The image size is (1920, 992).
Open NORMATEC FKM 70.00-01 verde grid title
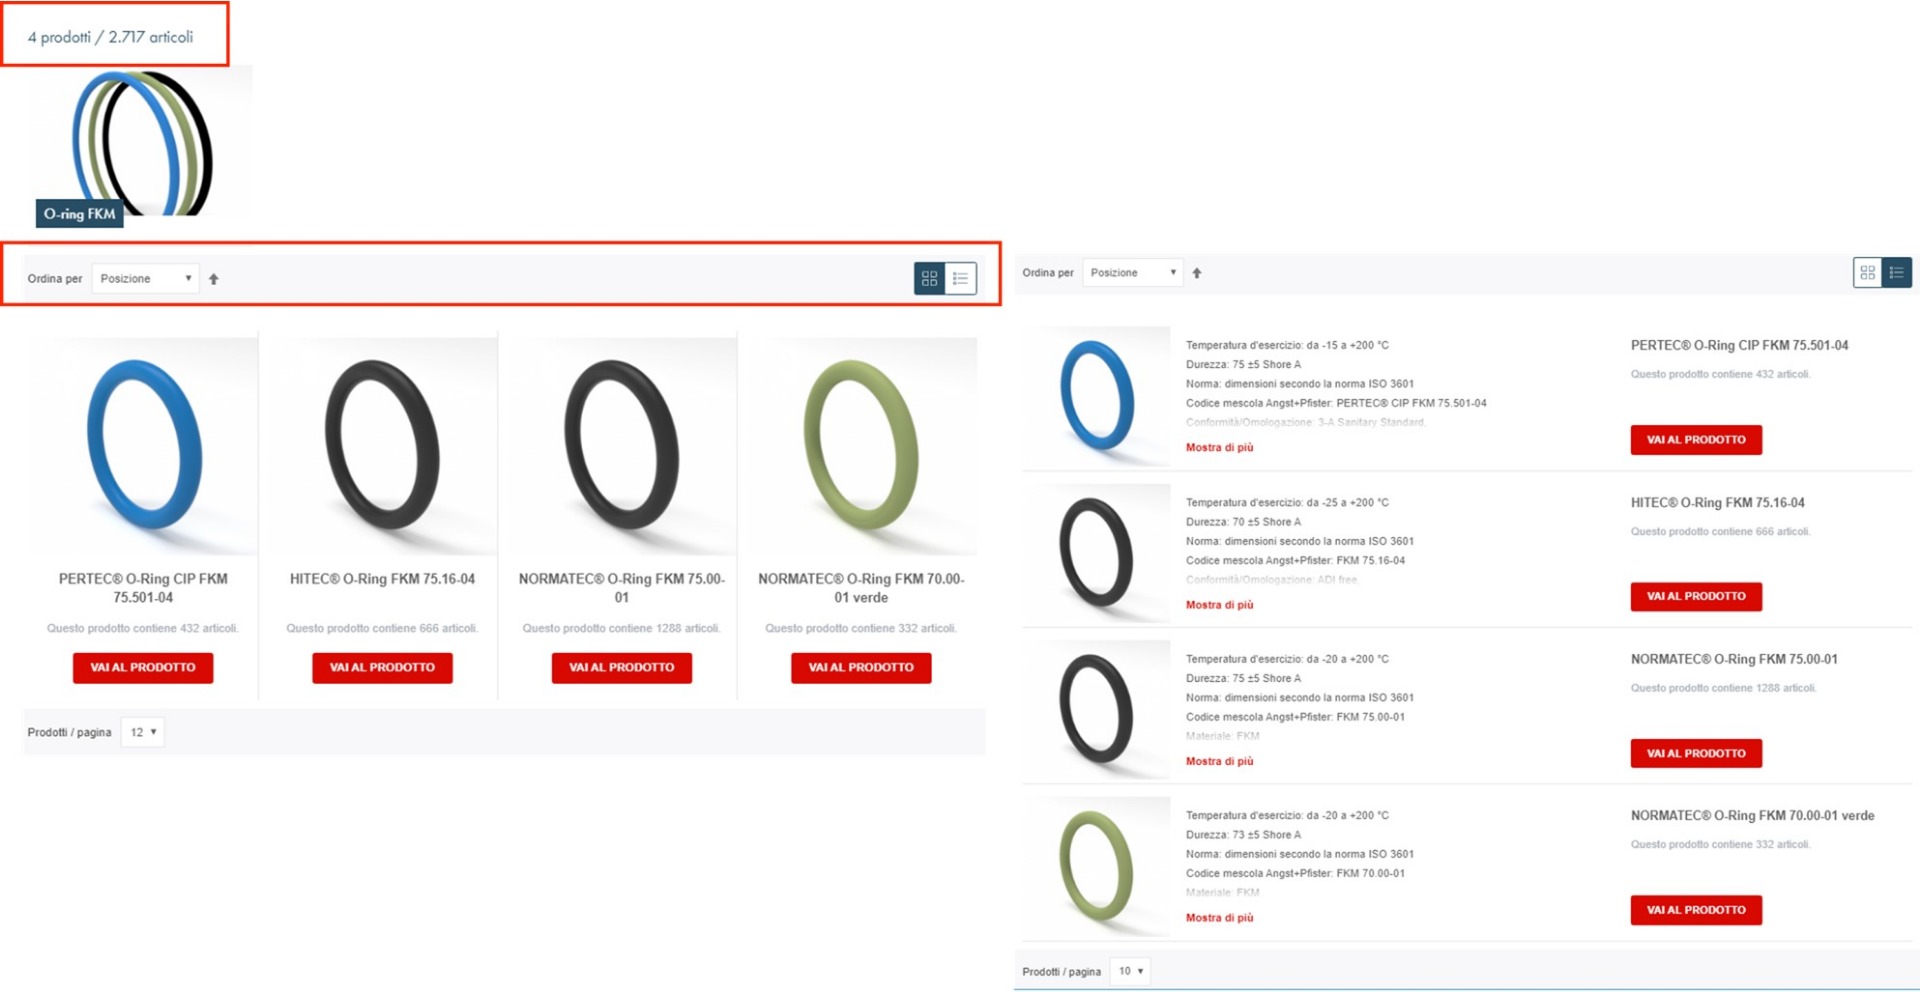pos(861,588)
